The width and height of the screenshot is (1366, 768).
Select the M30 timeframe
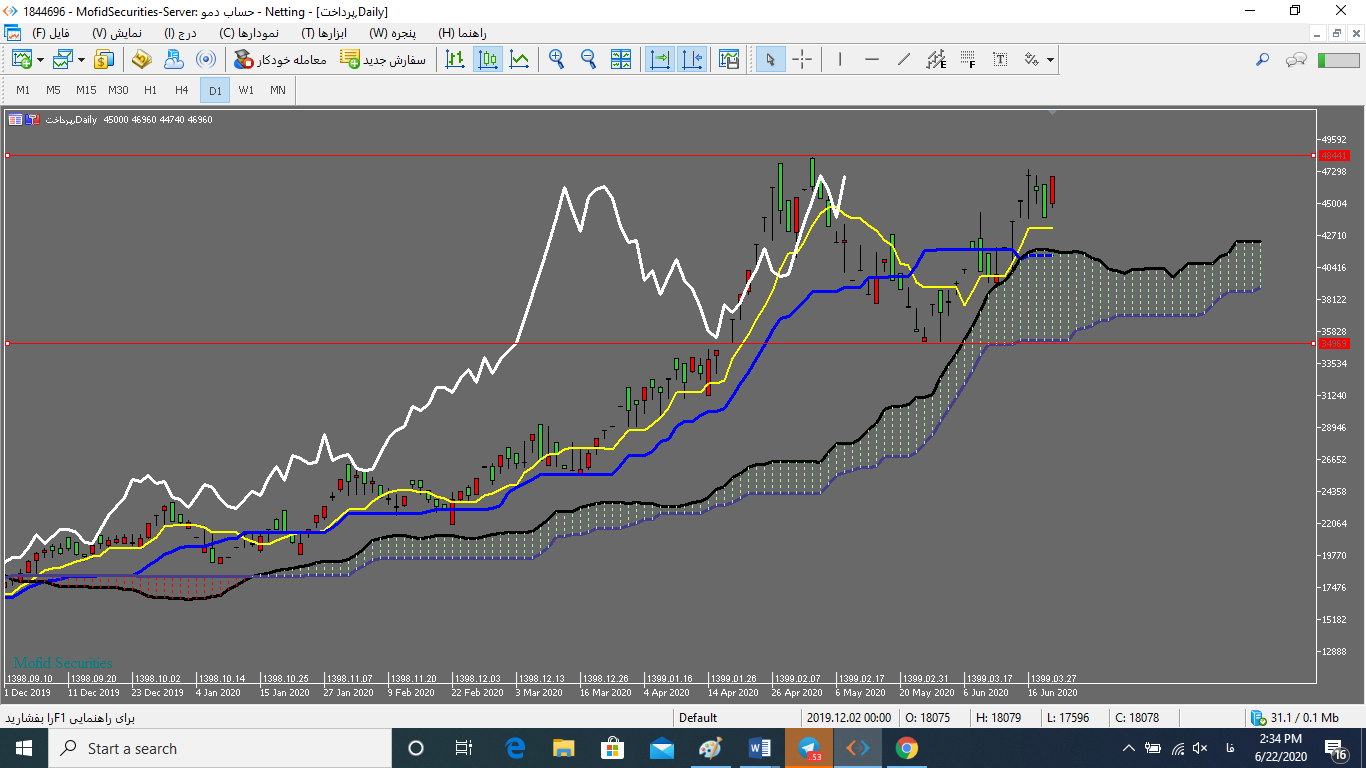click(x=118, y=90)
